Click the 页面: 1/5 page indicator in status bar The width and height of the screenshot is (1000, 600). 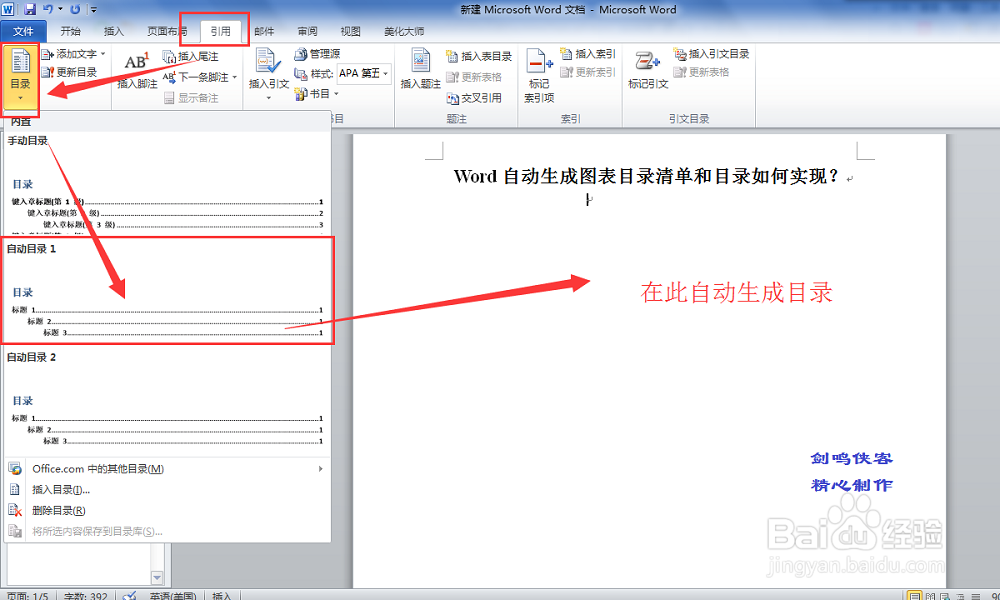[x=27, y=596]
